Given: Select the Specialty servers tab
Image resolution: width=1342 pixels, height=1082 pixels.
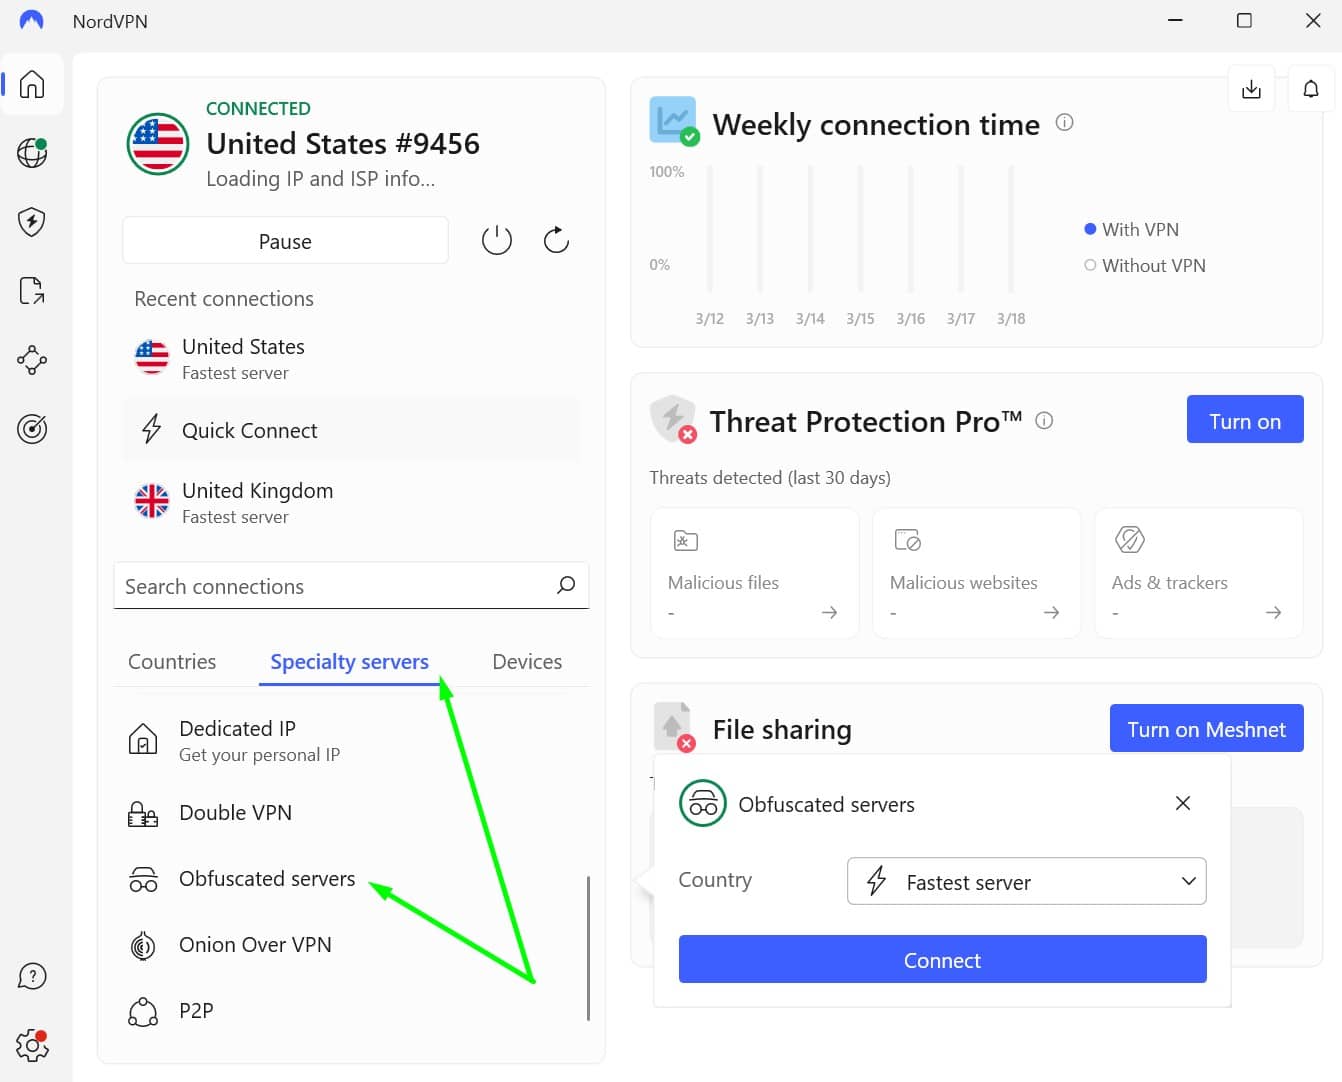Looking at the screenshot, I should 349,662.
